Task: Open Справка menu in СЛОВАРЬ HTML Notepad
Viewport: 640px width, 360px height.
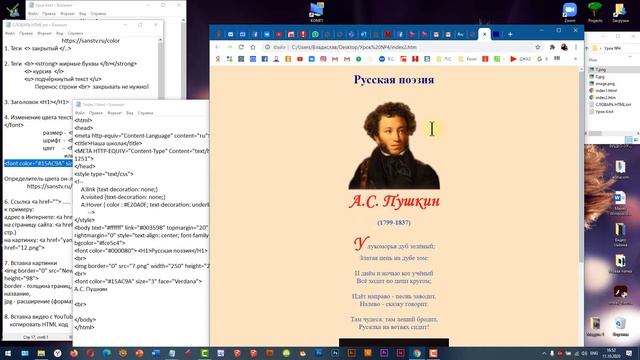Action: [x=75, y=33]
